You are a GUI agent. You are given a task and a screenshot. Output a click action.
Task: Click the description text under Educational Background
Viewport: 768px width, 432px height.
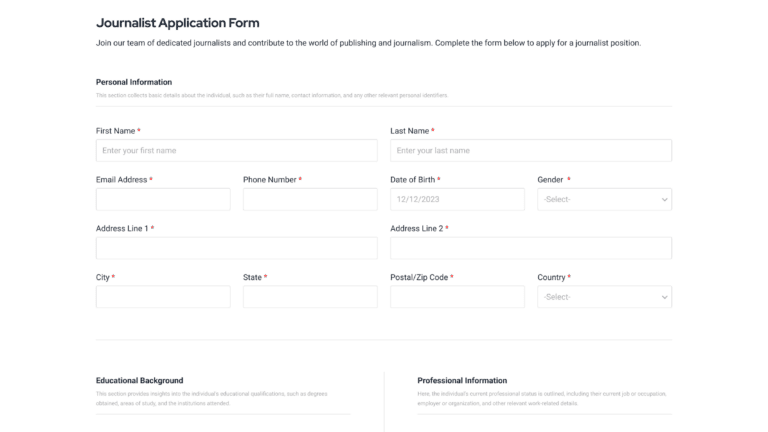(x=212, y=398)
